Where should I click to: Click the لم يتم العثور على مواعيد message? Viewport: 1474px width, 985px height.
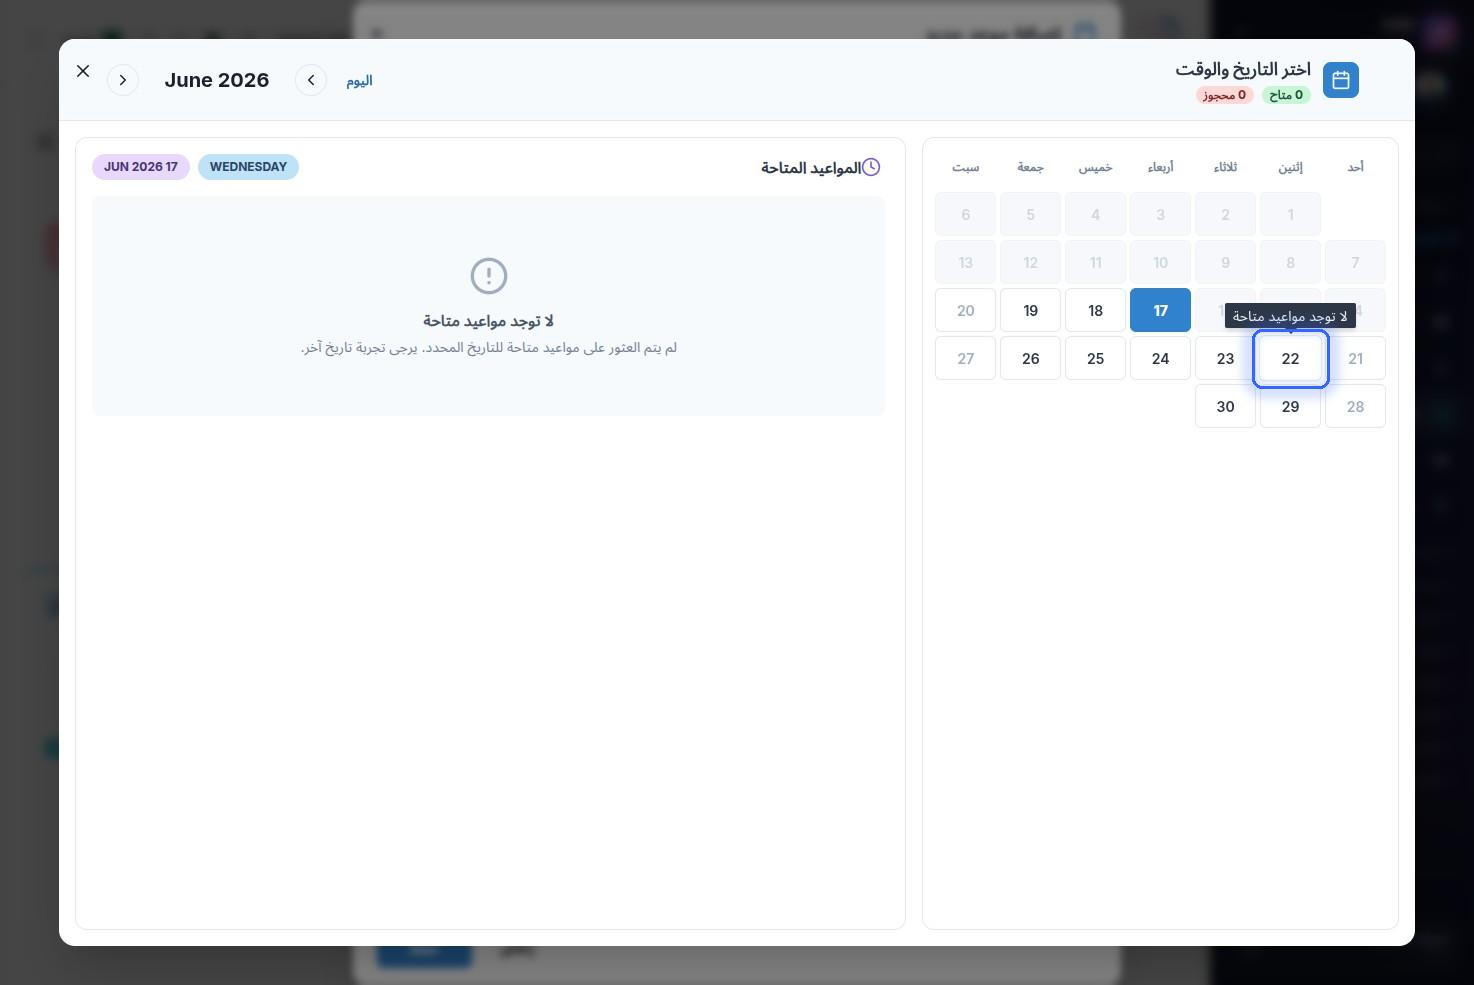489,347
